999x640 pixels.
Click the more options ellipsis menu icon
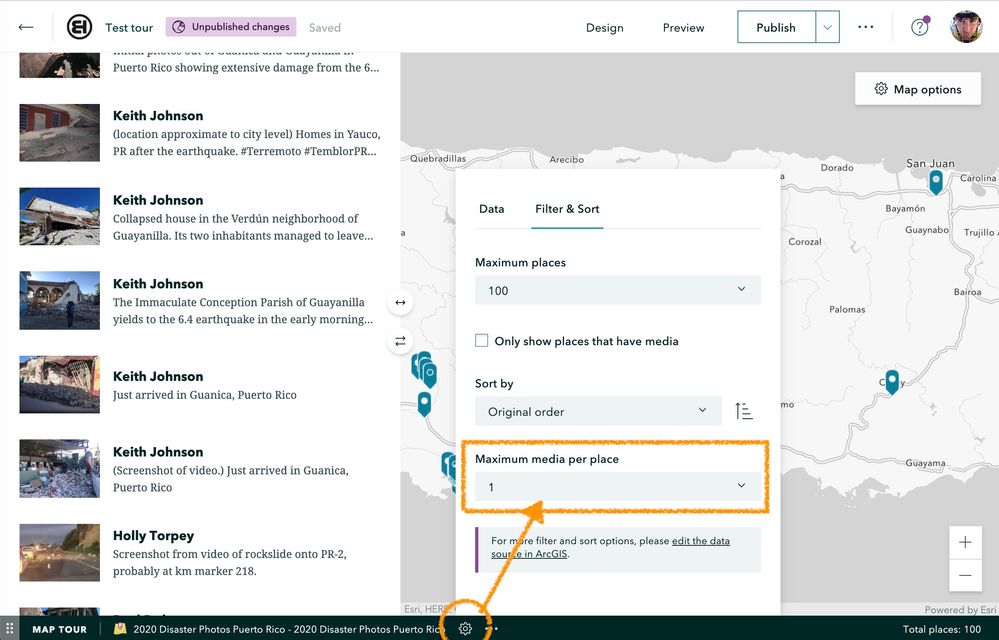[x=865, y=27]
